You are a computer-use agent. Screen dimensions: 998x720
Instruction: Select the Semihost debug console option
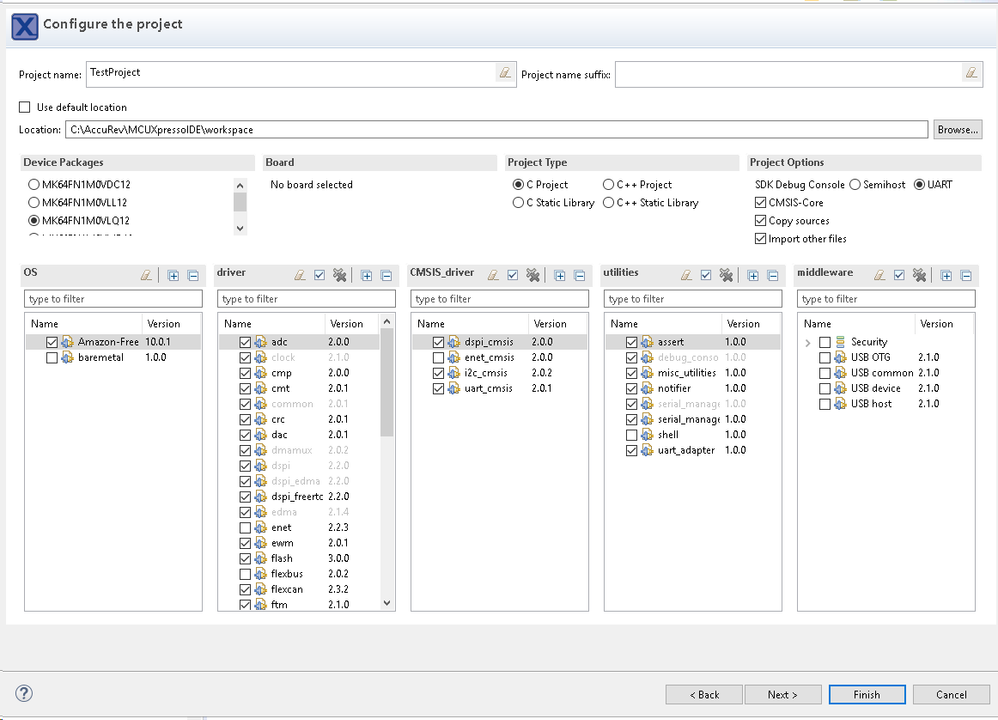tap(855, 185)
